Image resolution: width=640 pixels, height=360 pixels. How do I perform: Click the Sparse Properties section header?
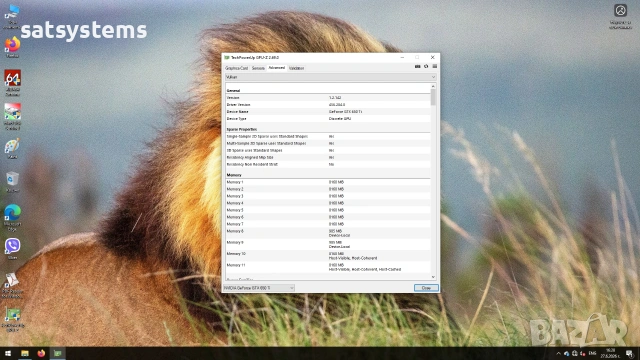coord(242,129)
